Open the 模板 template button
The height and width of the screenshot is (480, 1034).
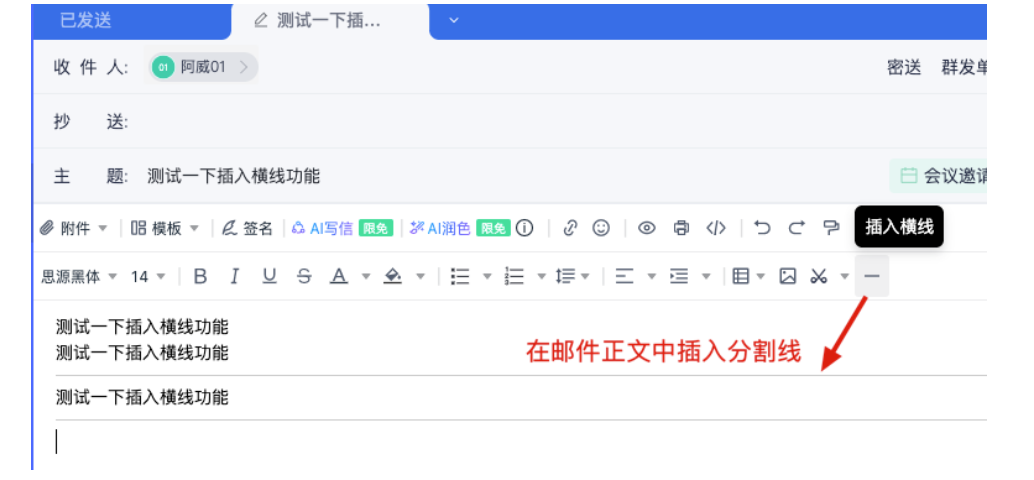click(156, 228)
